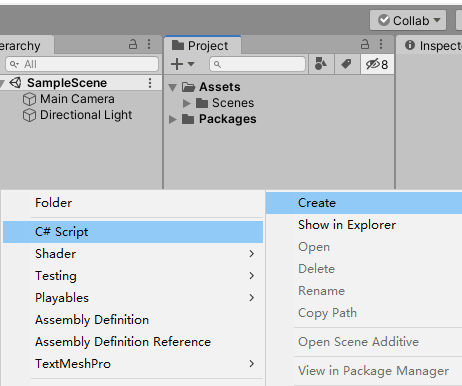Viewport: 462px width, 386px height.
Task: Expand the Packages folder triangle
Action: pos(172,119)
